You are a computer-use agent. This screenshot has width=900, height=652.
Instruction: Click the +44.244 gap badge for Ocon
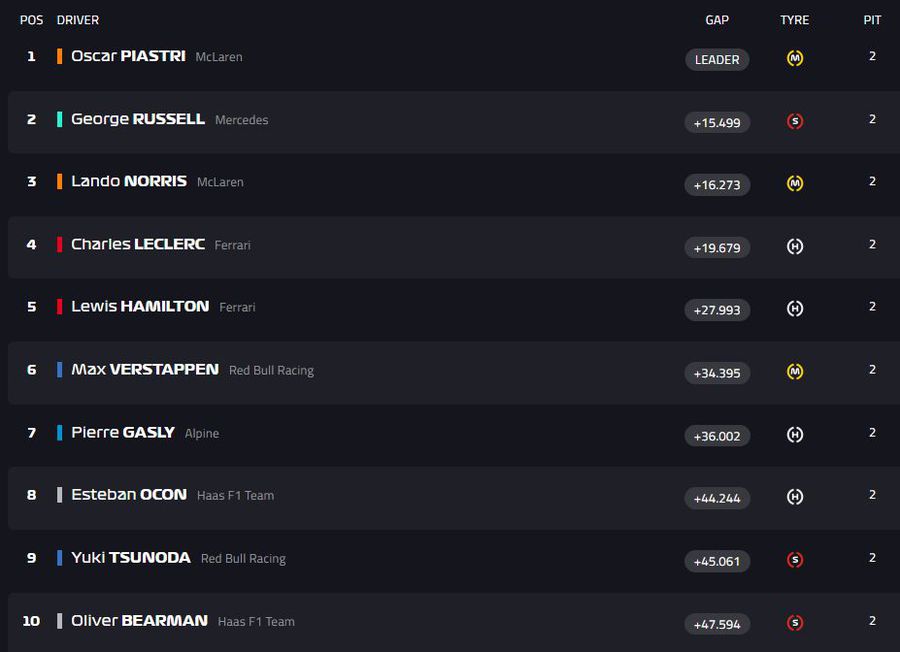[717, 498]
